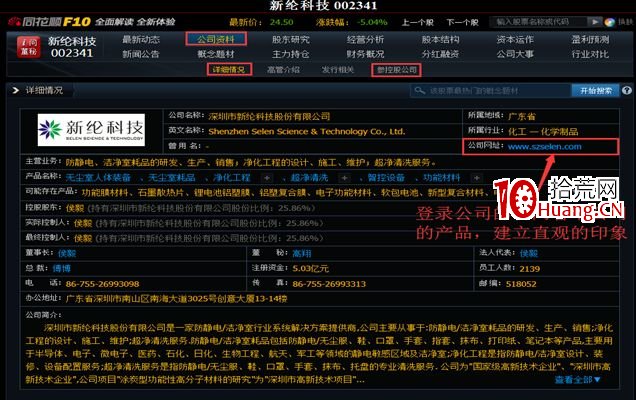This screenshot has width=636, height=400.
Task: Select the 详细情况 sub-tab
Action: (229, 69)
